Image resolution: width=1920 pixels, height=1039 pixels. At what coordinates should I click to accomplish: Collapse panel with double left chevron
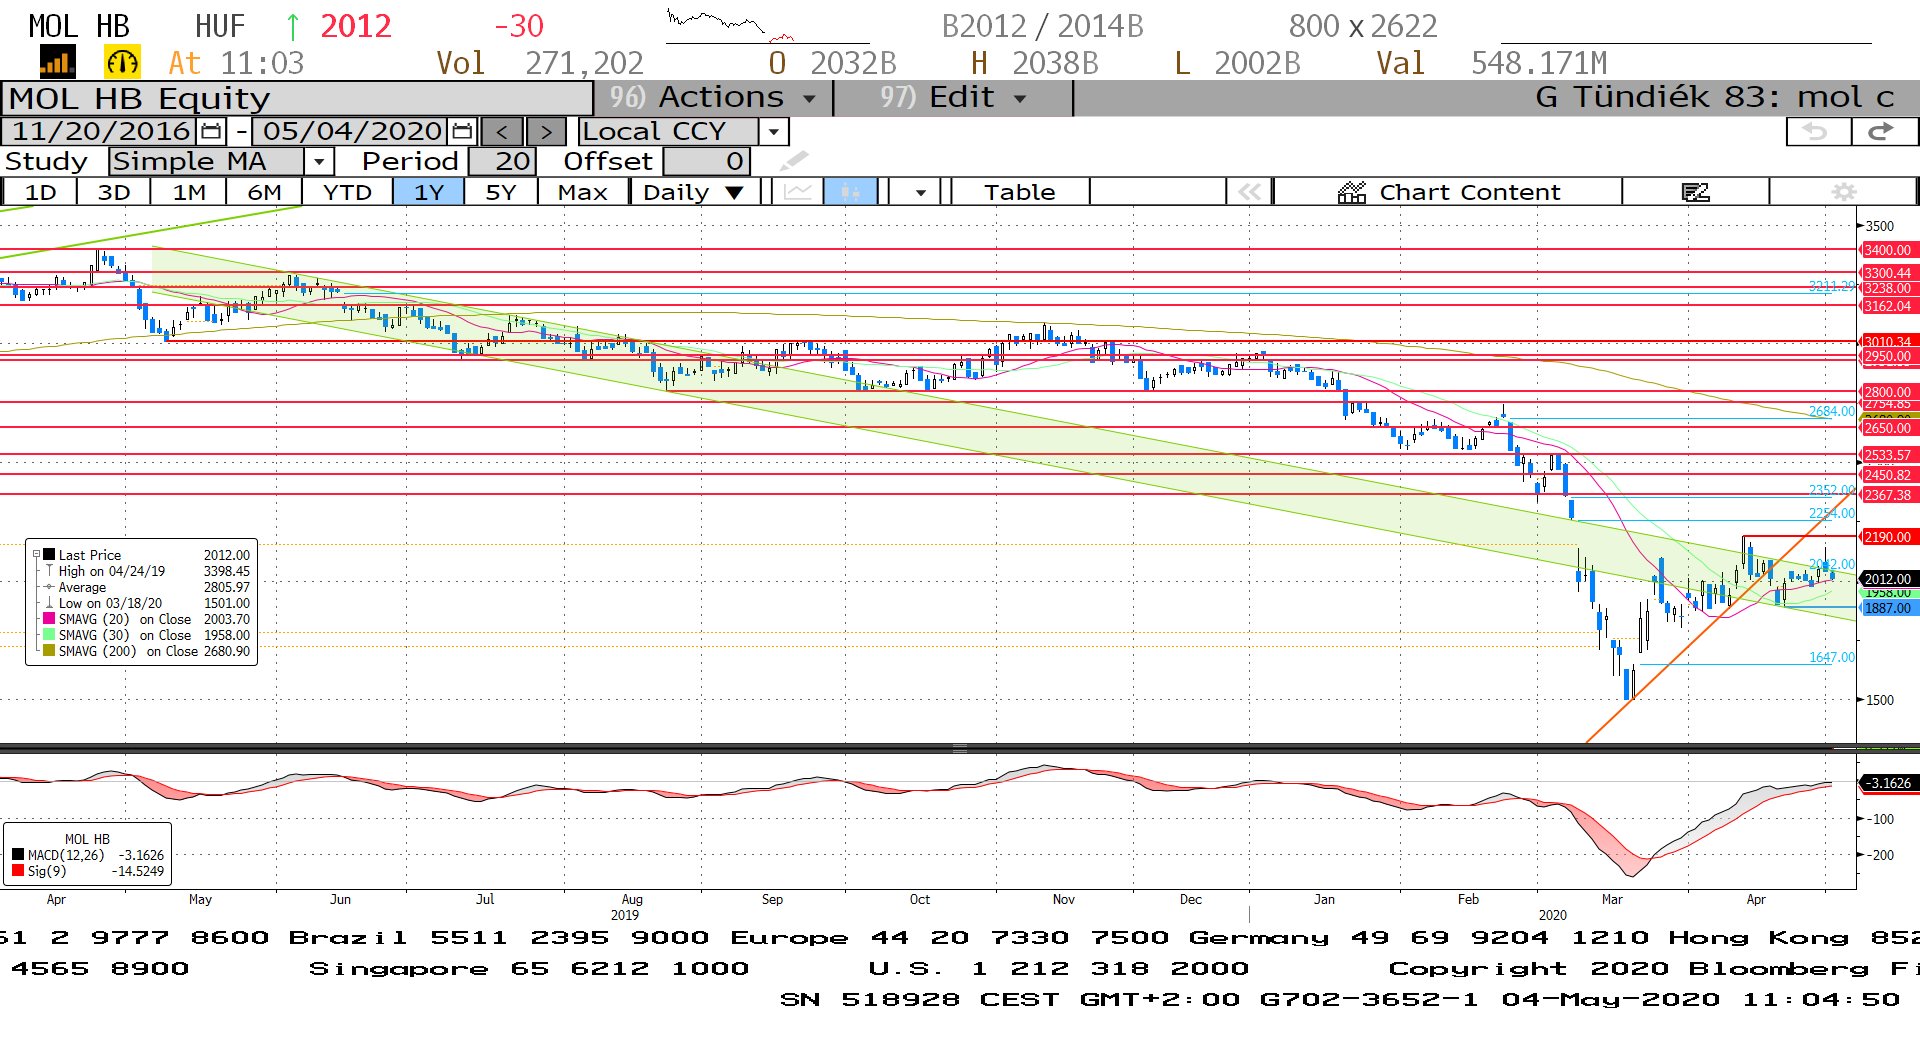[1249, 191]
